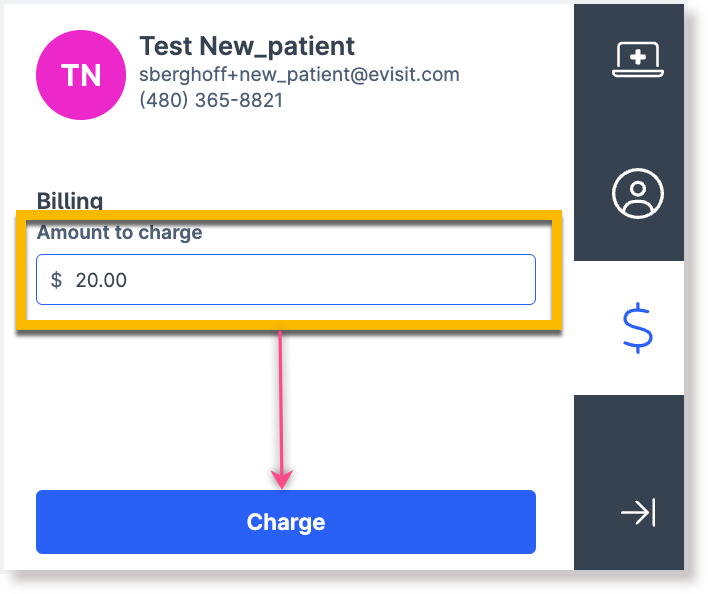
Task: Click the pink arrowhead above Charge
Action: click(x=282, y=479)
